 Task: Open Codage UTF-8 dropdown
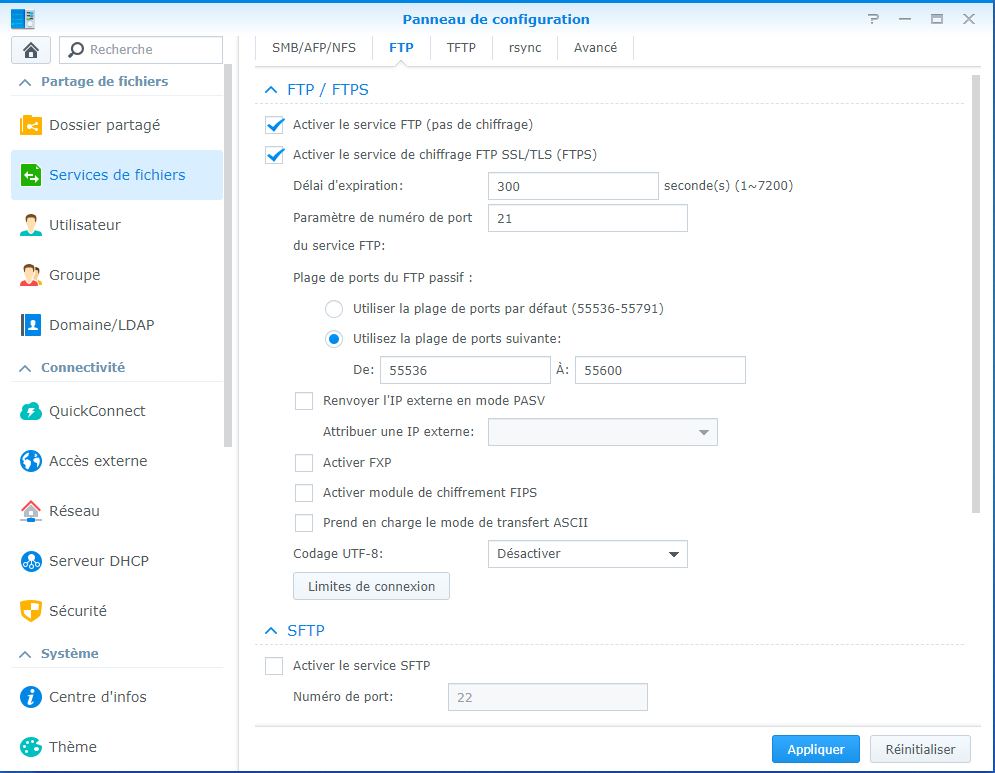click(x=588, y=554)
